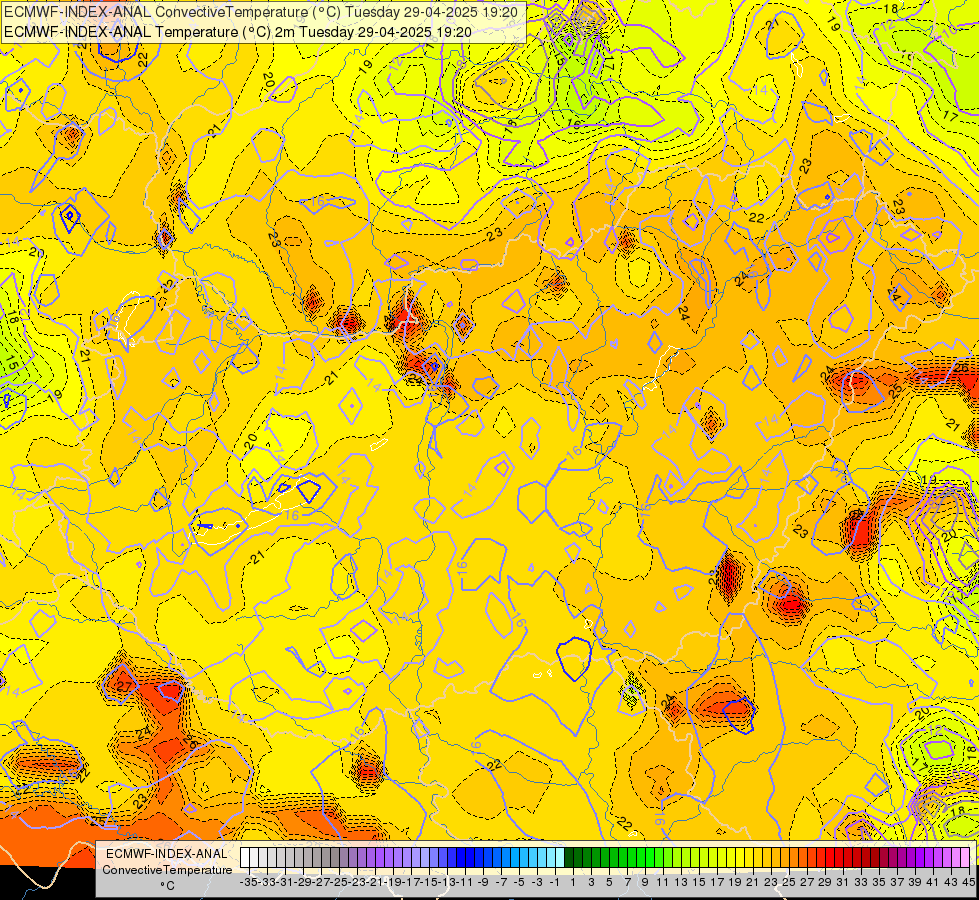Select legend label 'ECMWF-INDEX-ANAL' beside color bar
This screenshot has width=979, height=900.
click(x=167, y=854)
